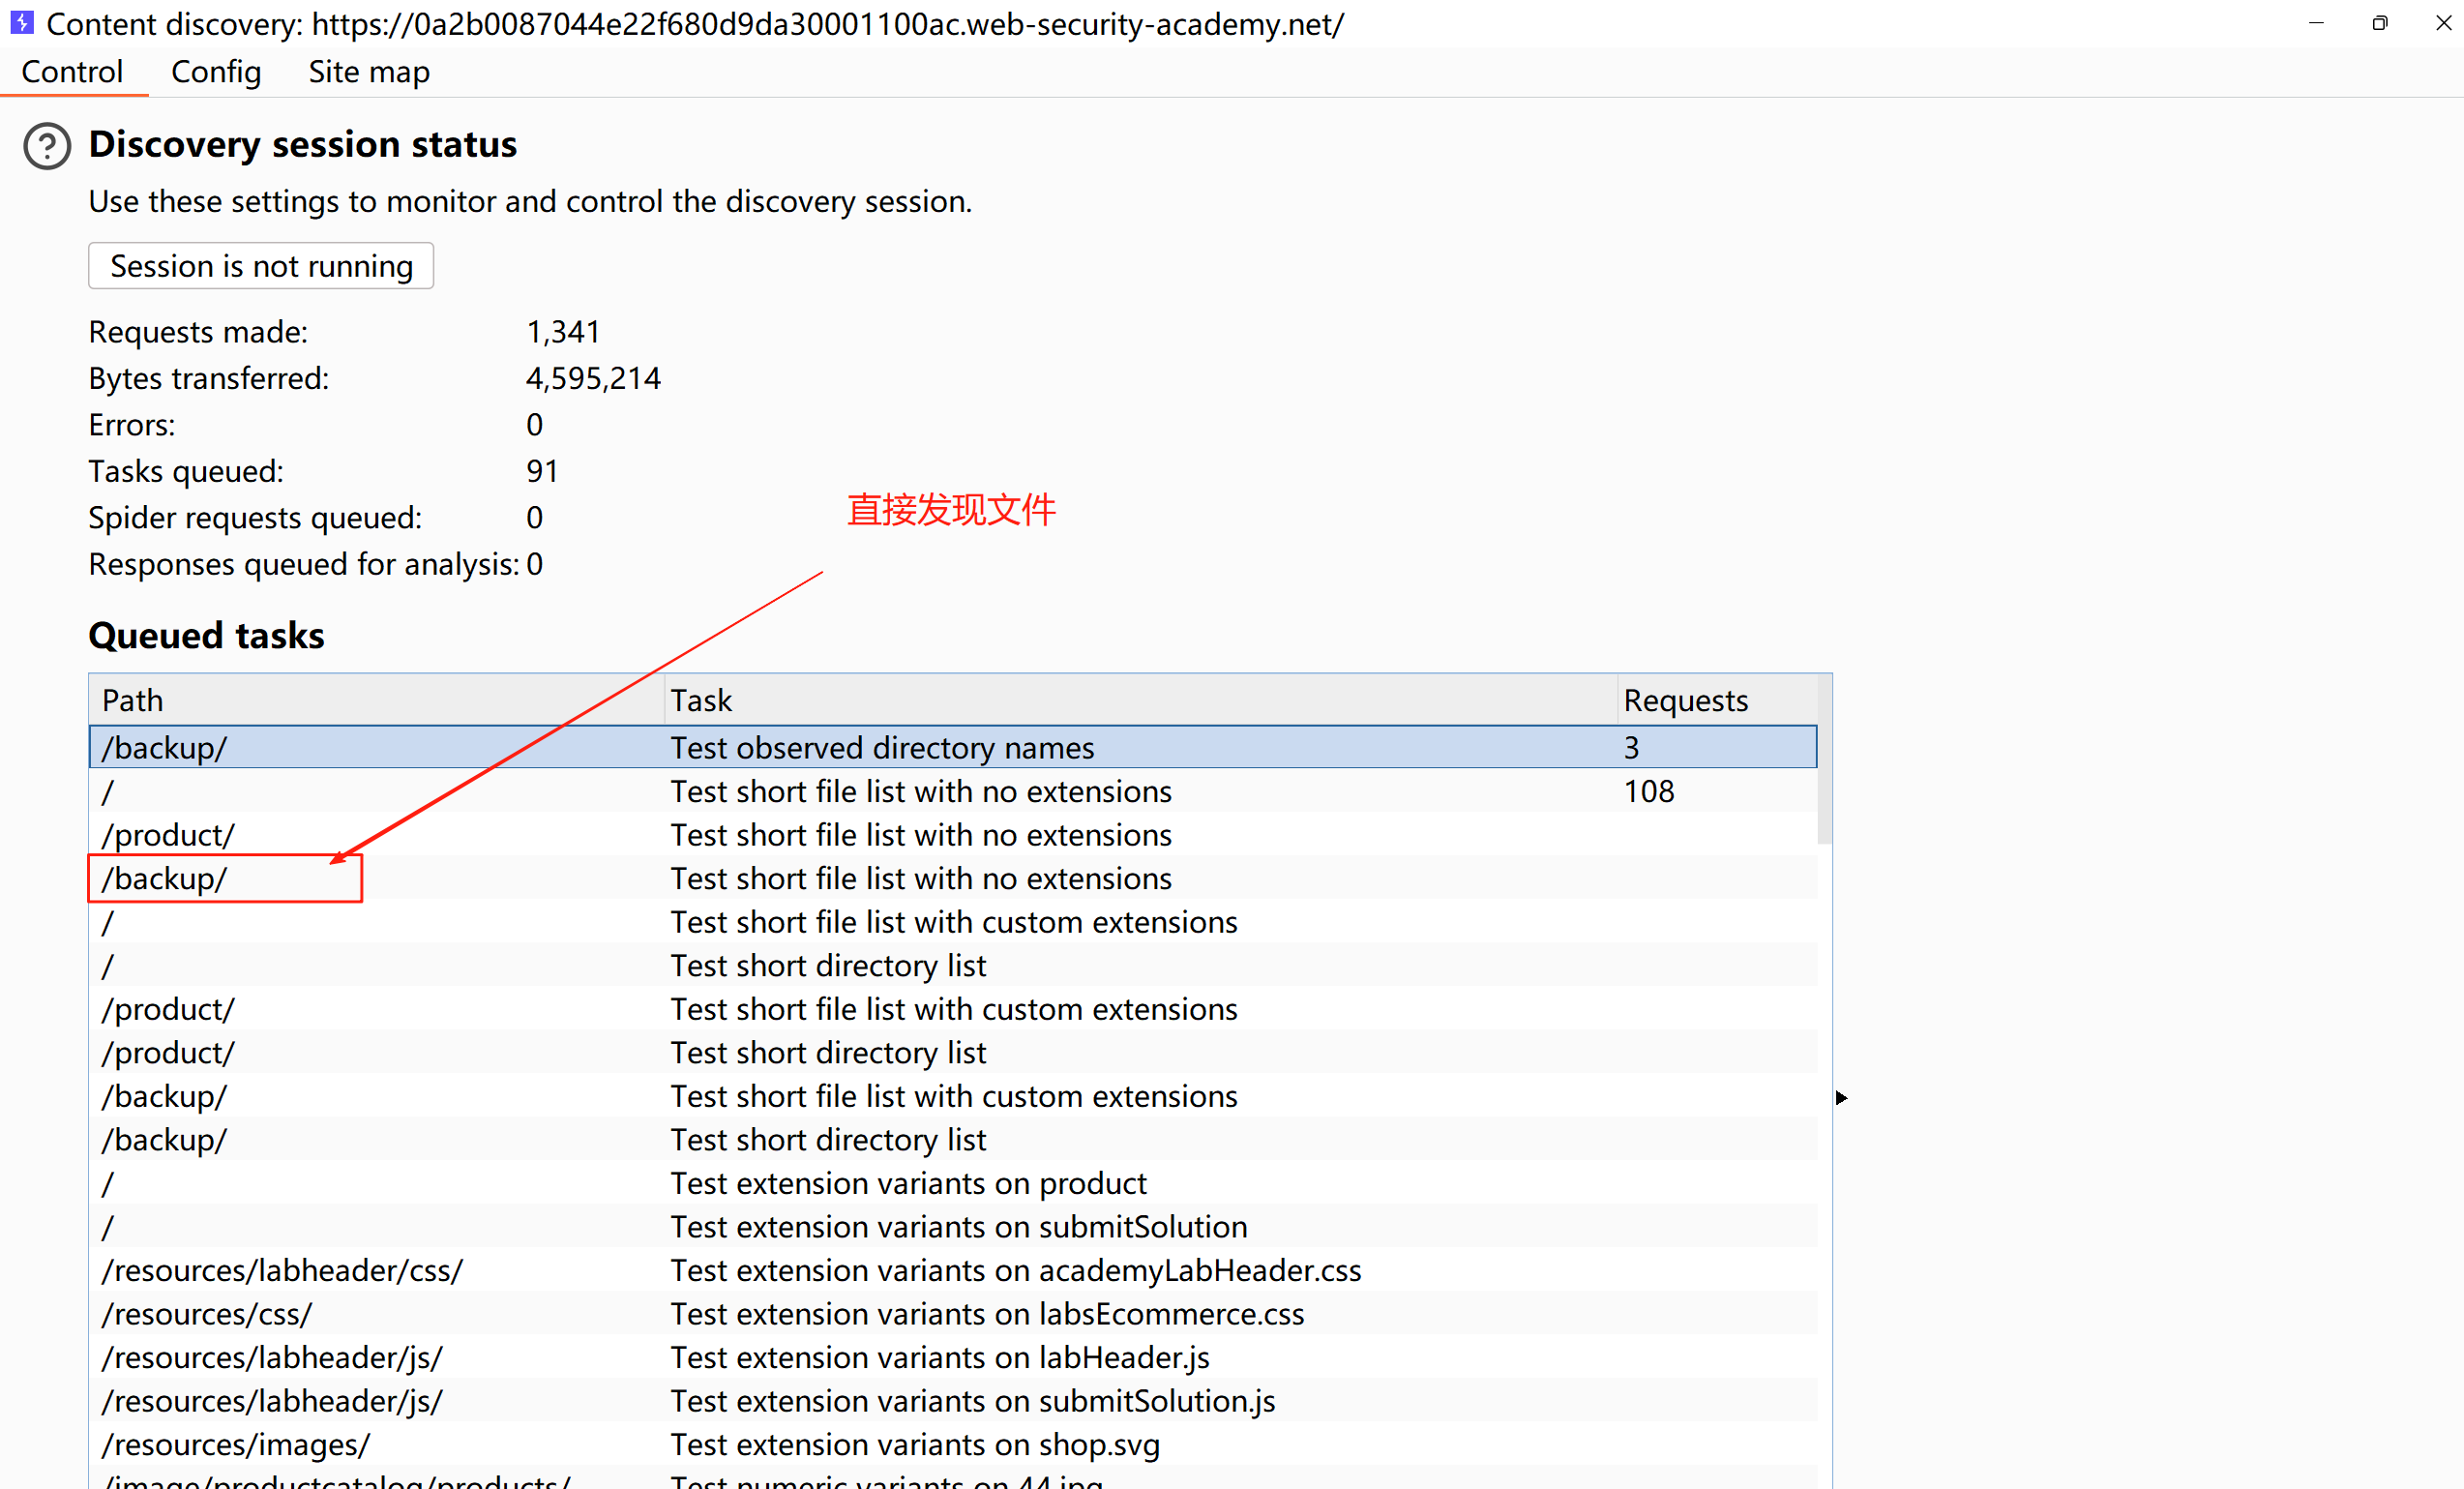Select /product/ Test short directory list row
The image size is (2464, 1489).
pos(827,1053)
